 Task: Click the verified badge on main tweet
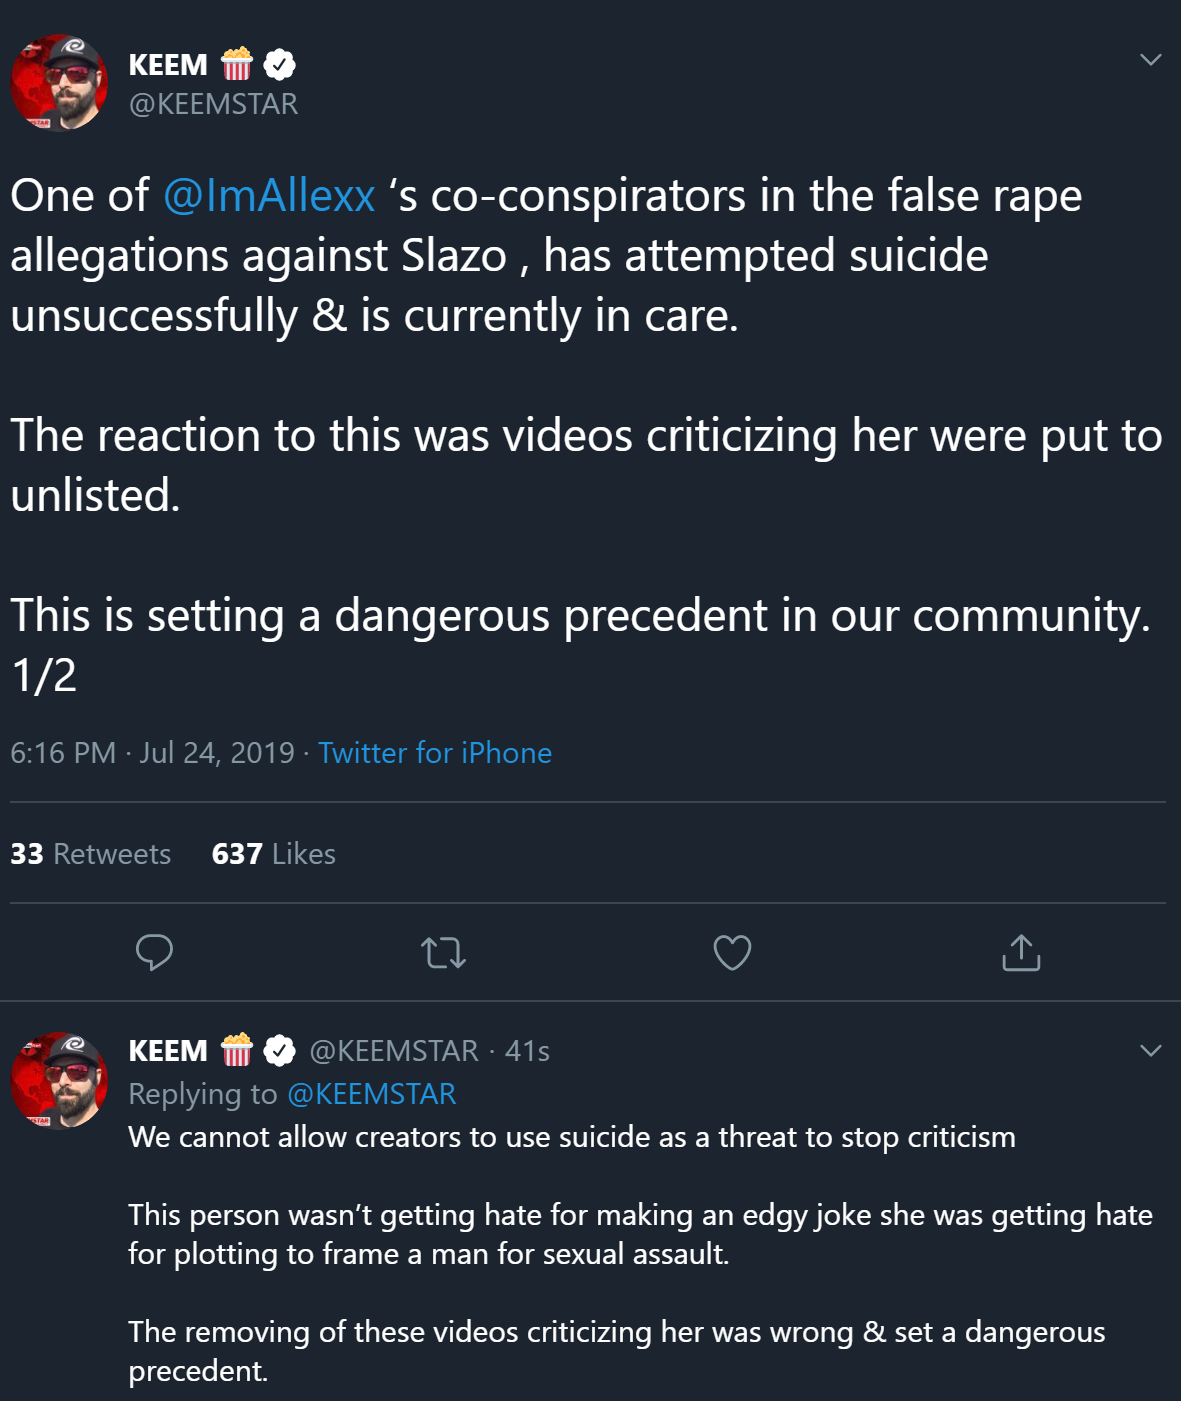(280, 65)
